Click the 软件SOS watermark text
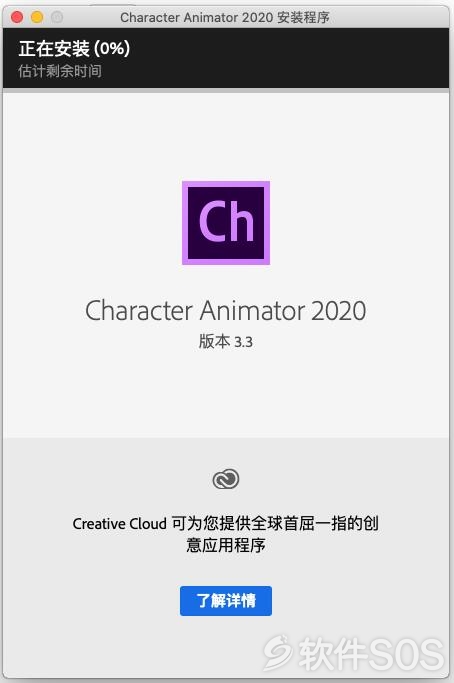 371,654
